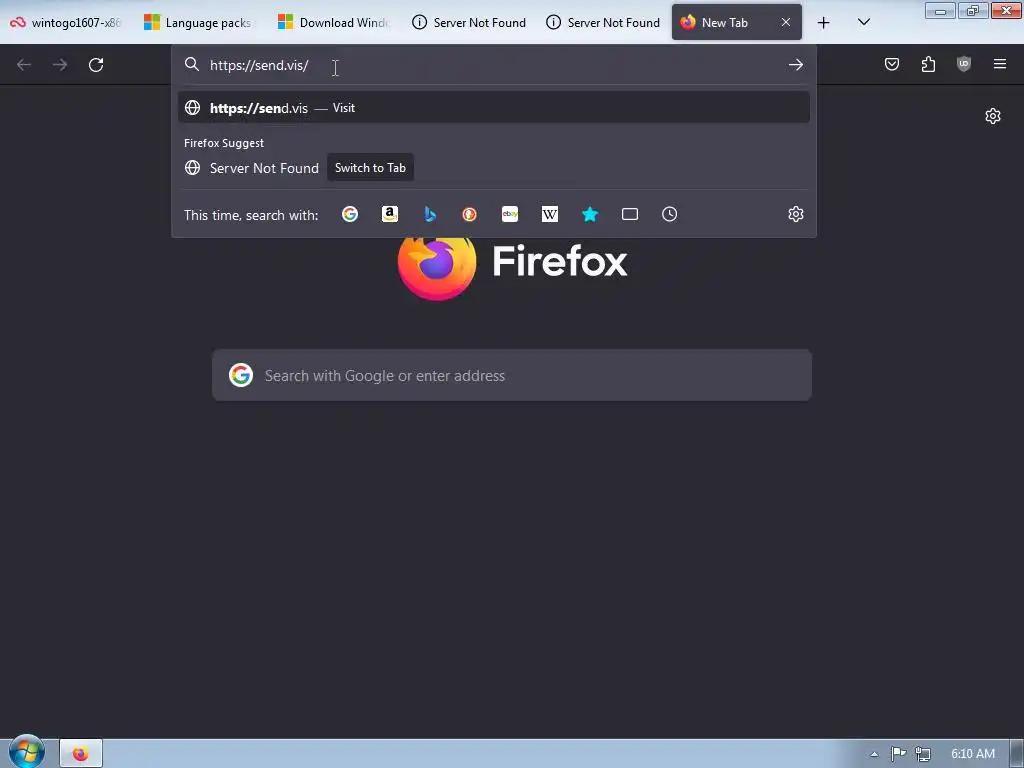Search bookmarks with the star icon

click(x=590, y=214)
